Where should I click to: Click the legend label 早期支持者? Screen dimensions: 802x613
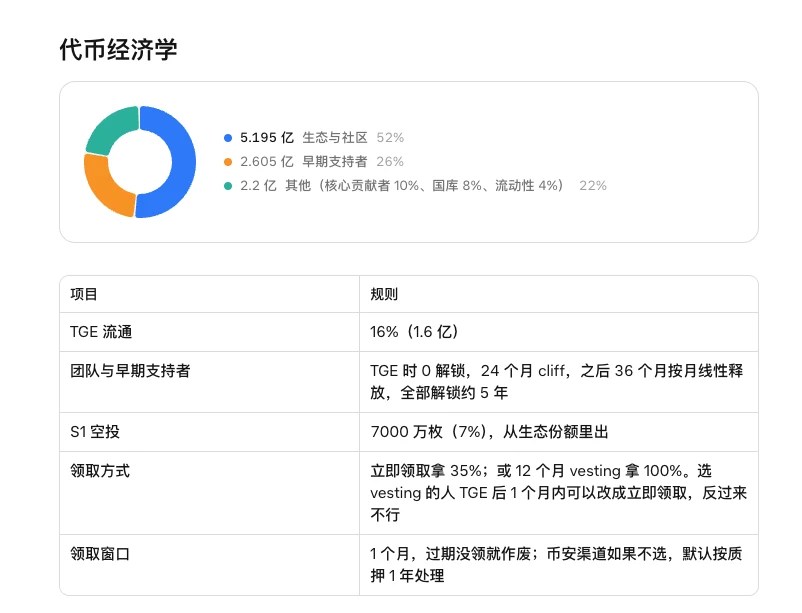(335, 162)
